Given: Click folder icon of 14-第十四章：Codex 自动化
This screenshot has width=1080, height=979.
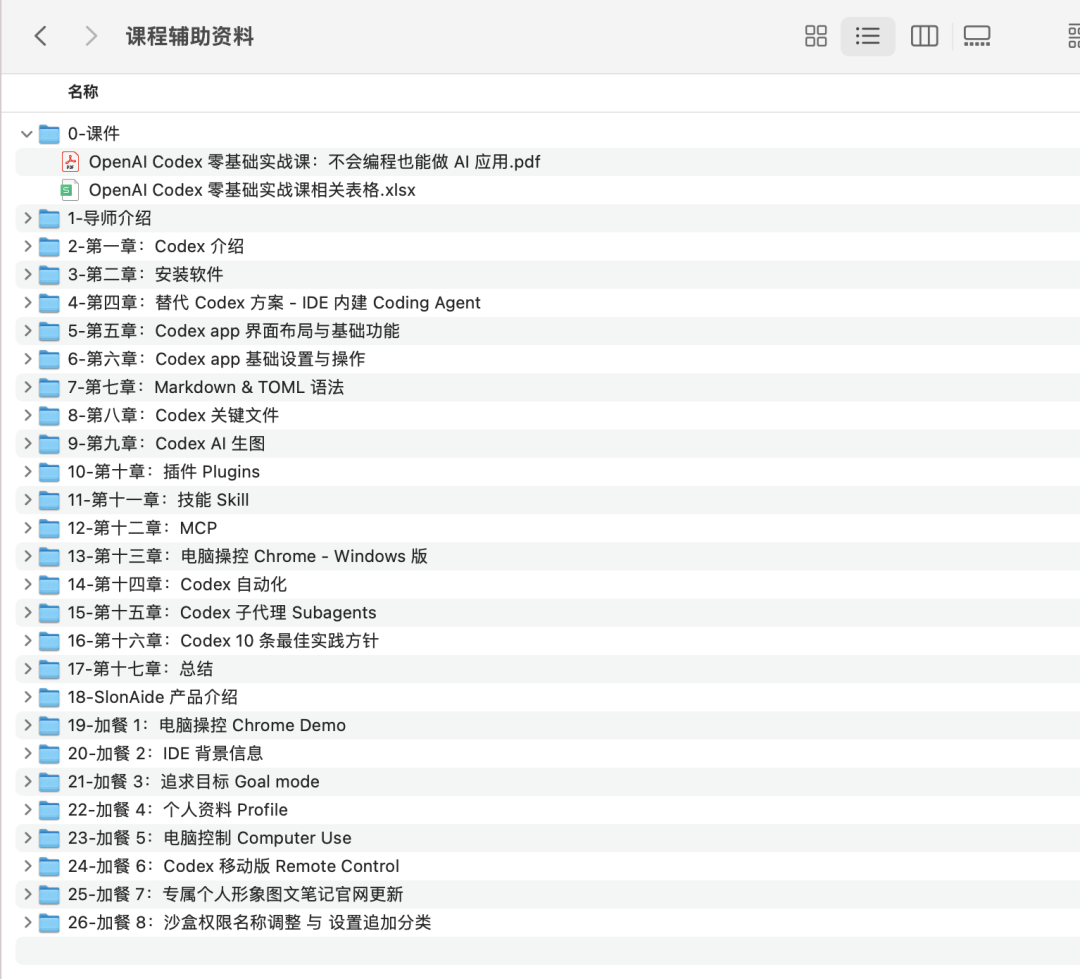Looking at the screenshot, I should tap(49, 585).
